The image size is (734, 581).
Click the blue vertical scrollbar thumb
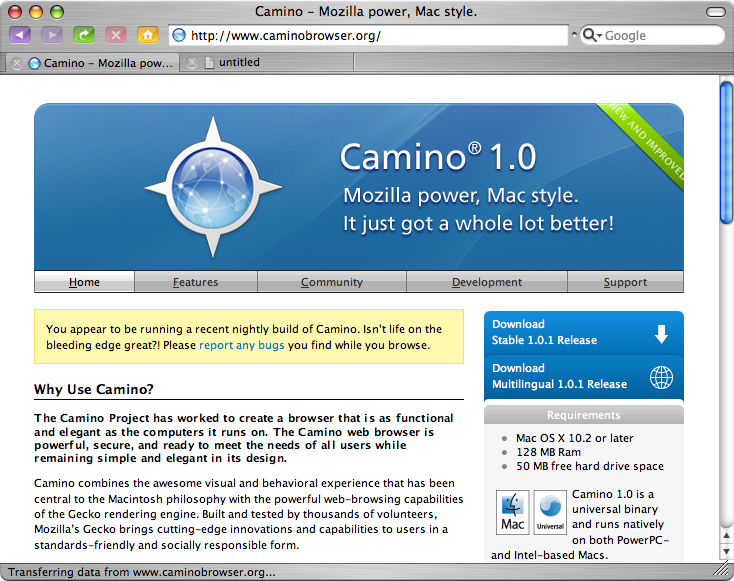point(726,153)
